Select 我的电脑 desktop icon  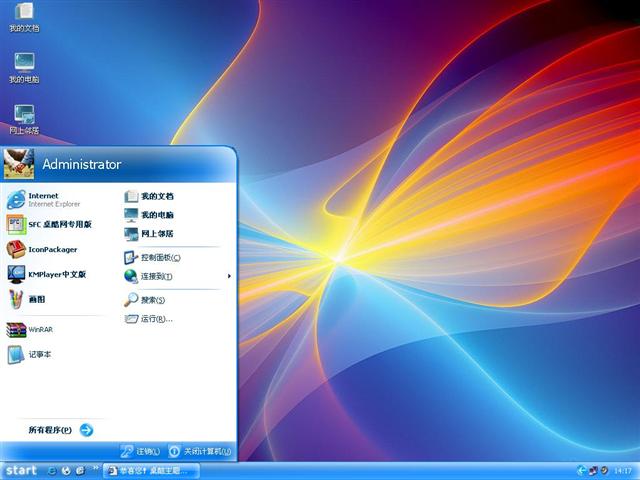tap(24, 68)
